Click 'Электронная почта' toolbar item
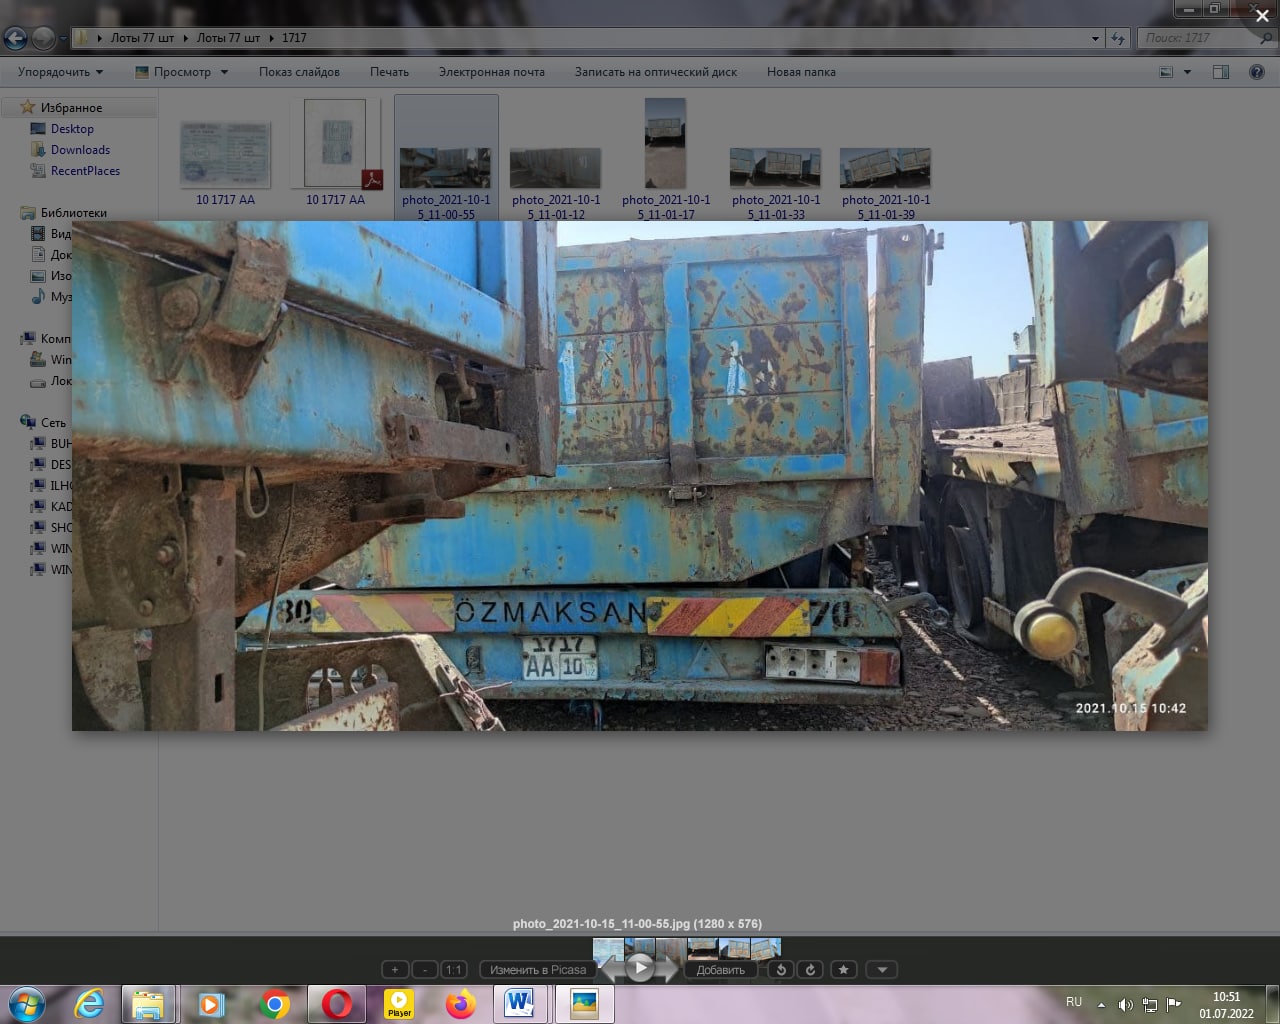 point(491,72)
